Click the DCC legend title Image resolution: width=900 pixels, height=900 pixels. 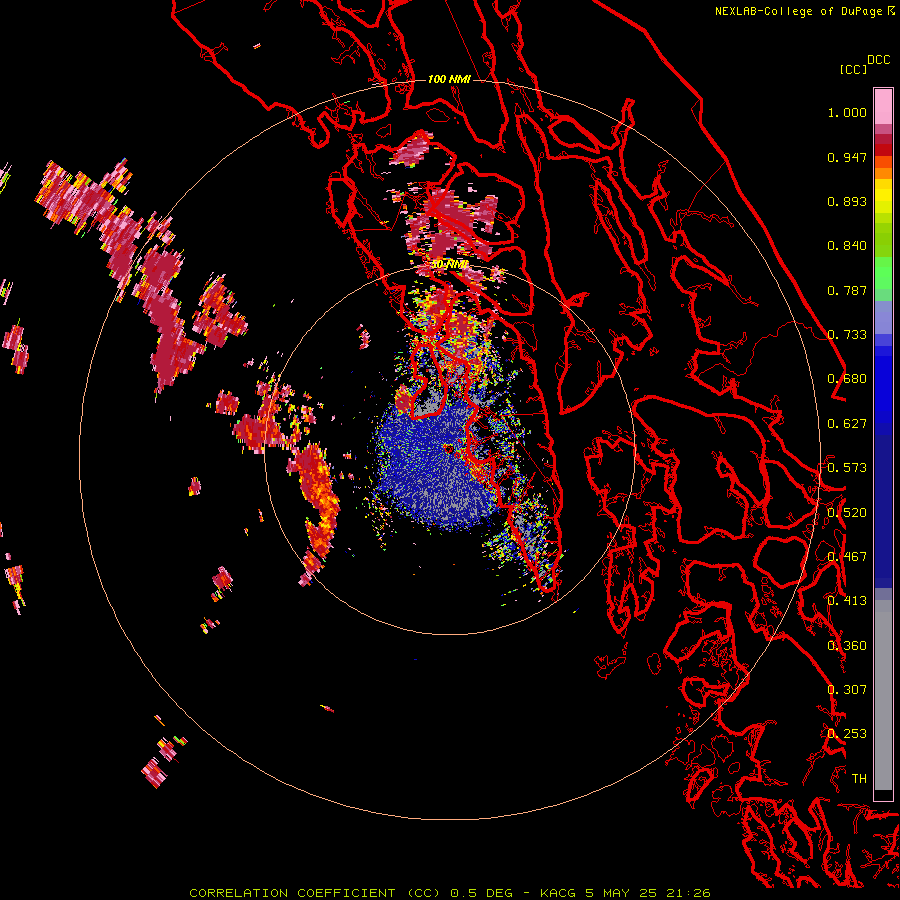pos(878,60)
